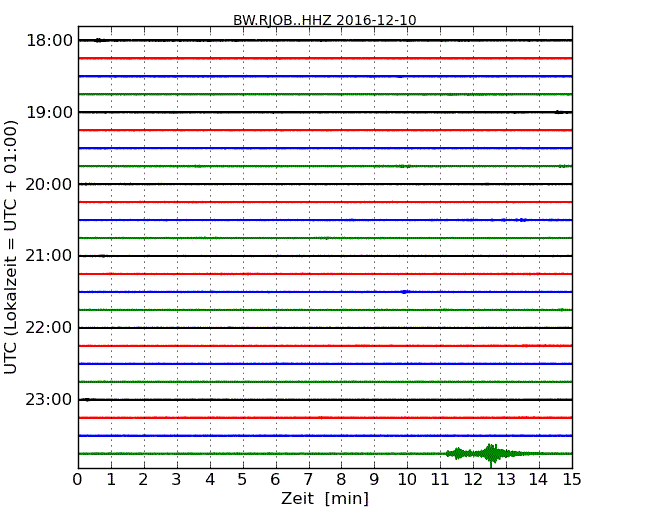This screenshot has width=650, height=520.
Task: Click x-axis tick label 9
Action: click(x=374, y=480)
